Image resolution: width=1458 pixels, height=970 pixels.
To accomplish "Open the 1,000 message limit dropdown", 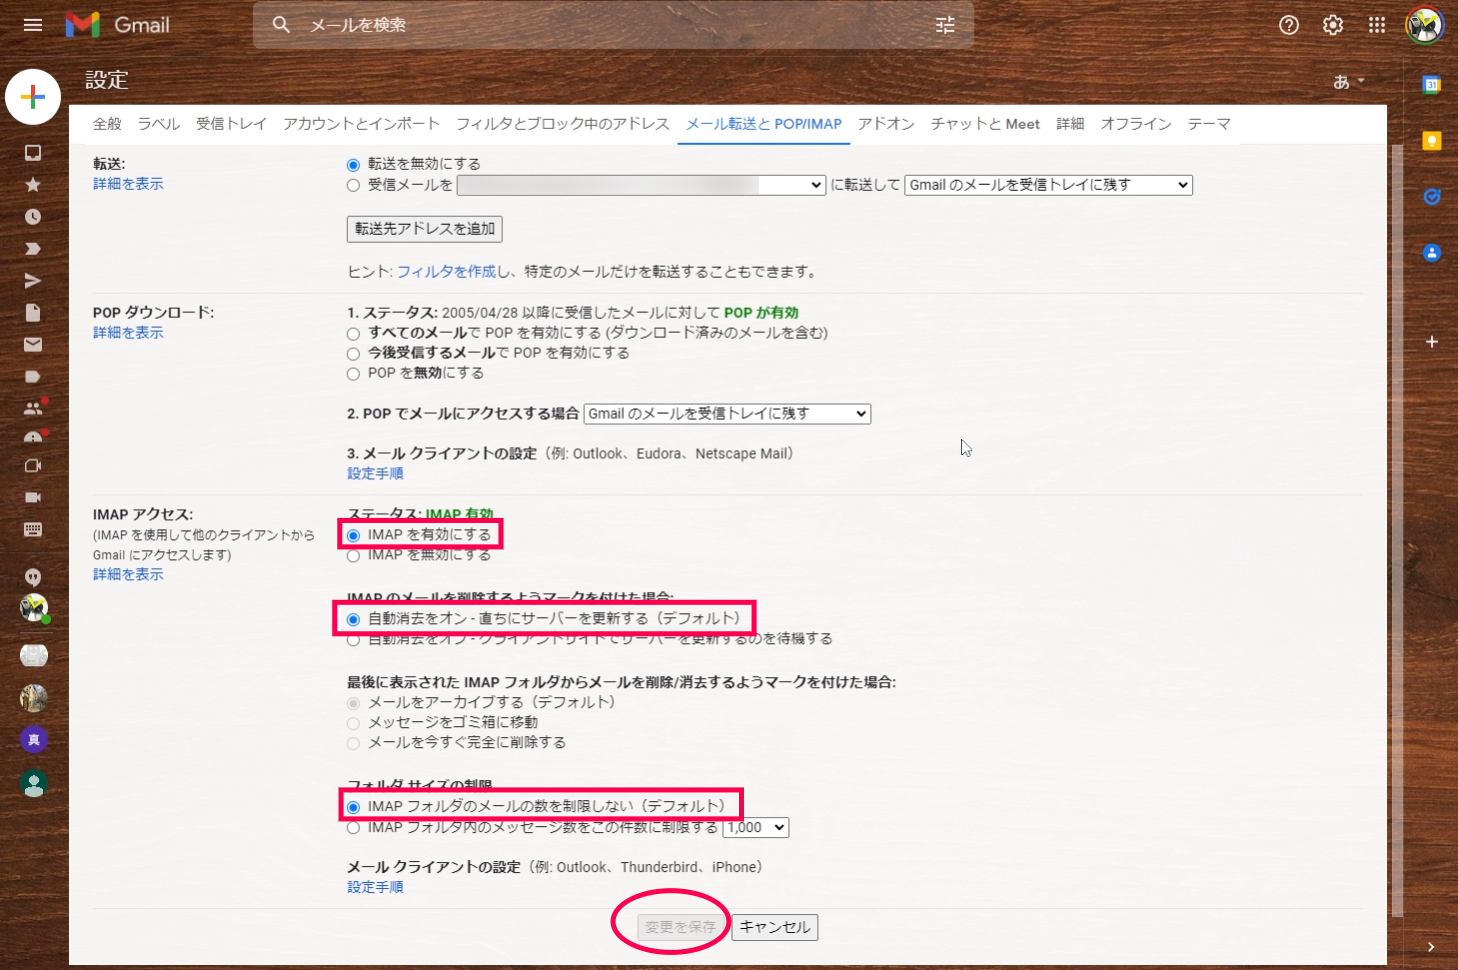I will tap(756, 828).
